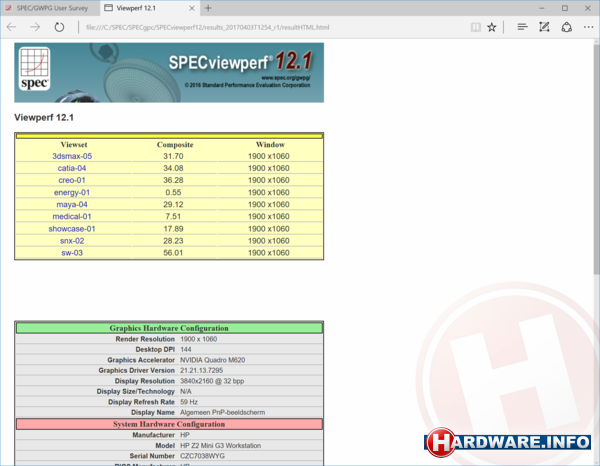
Task: Open the creo-01 viewset link
Action: tap(72, 180)
